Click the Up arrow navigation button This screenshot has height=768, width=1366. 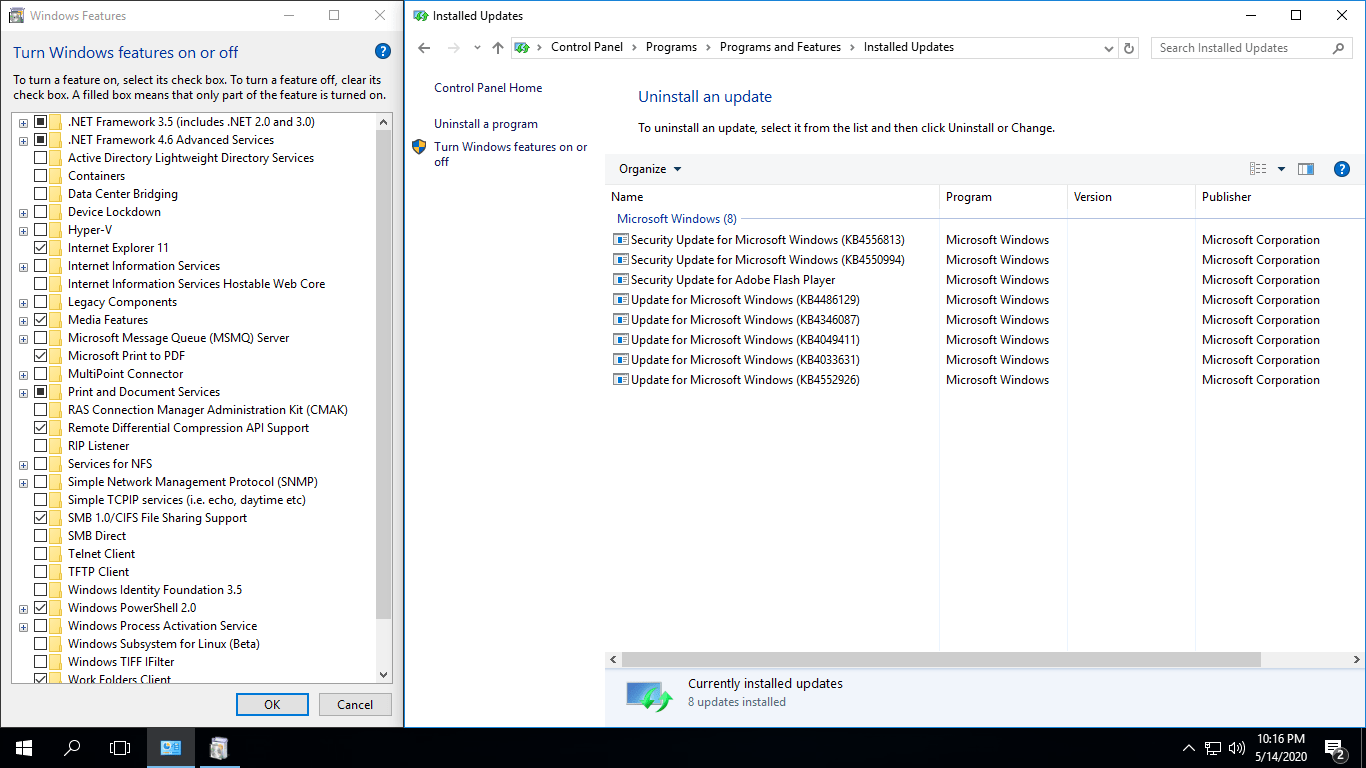click(x=498, y=48)
